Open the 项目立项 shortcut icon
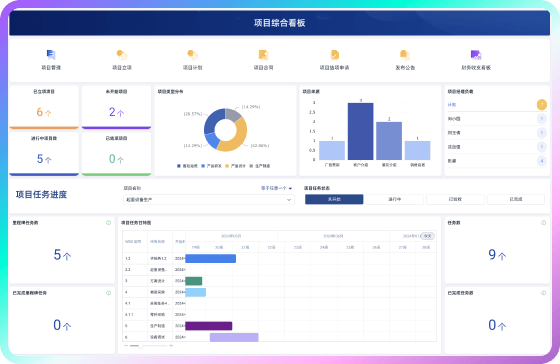560x364 pixels. (x=122, y=55)
